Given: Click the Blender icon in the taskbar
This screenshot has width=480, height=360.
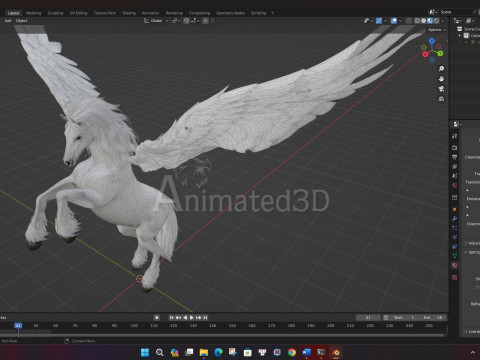Looking at the screenshot, I should (336, 352).
